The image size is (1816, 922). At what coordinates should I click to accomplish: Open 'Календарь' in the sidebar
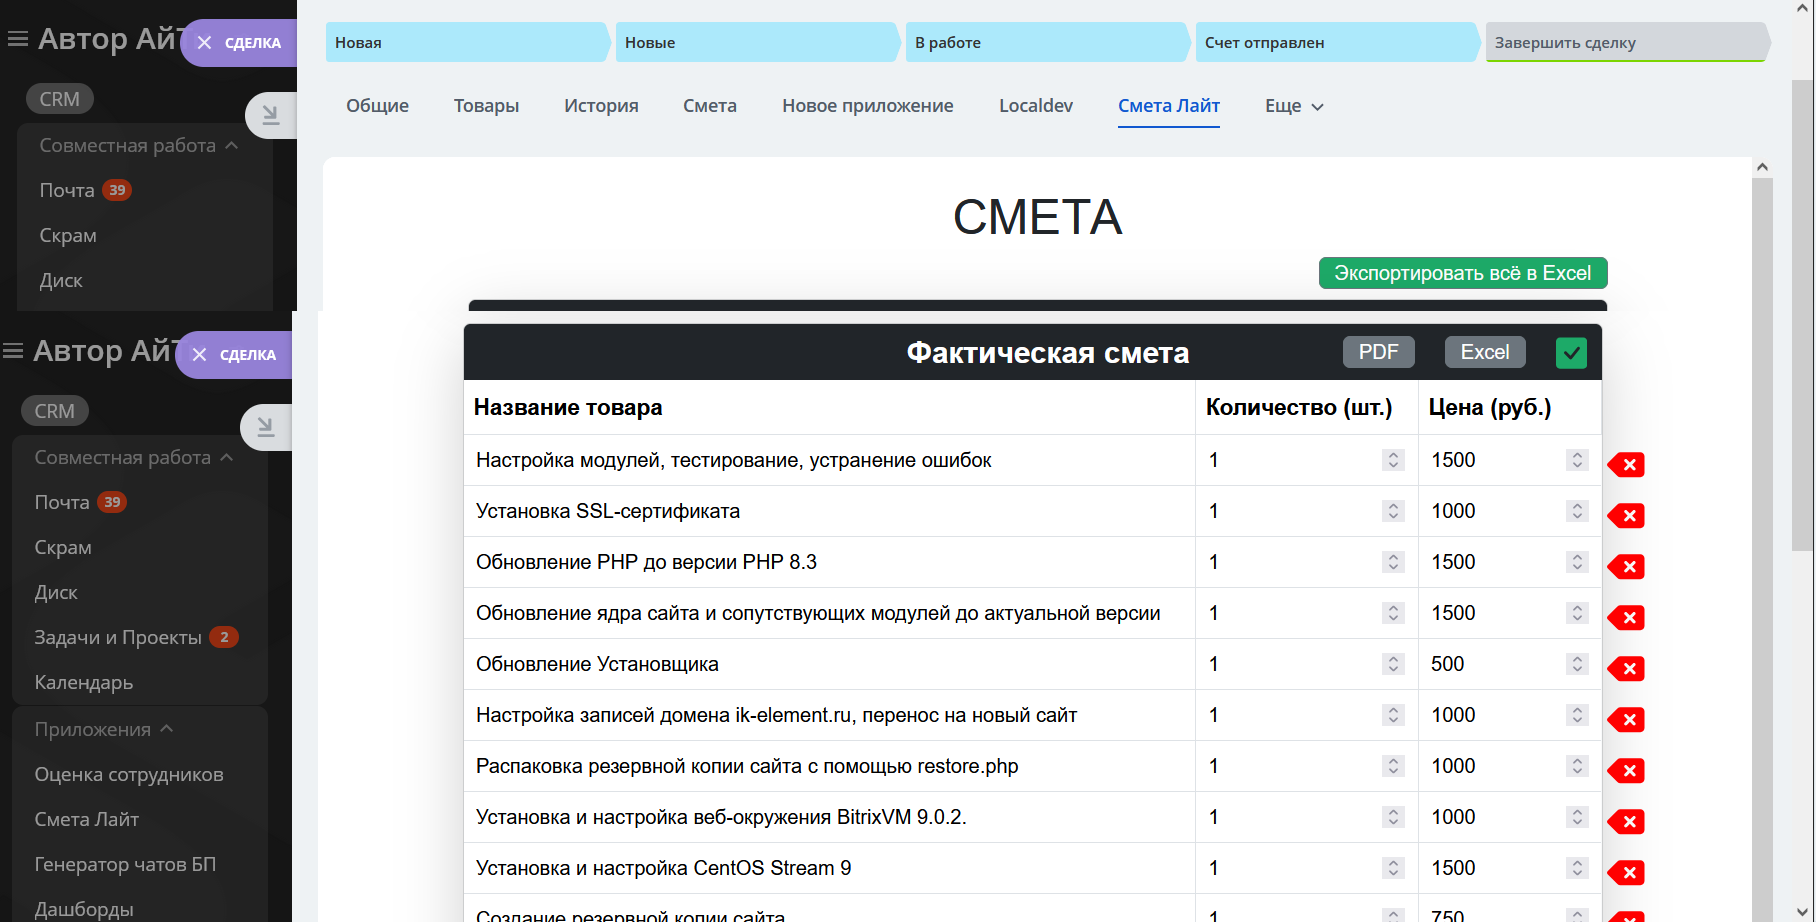tap(84, 682)
